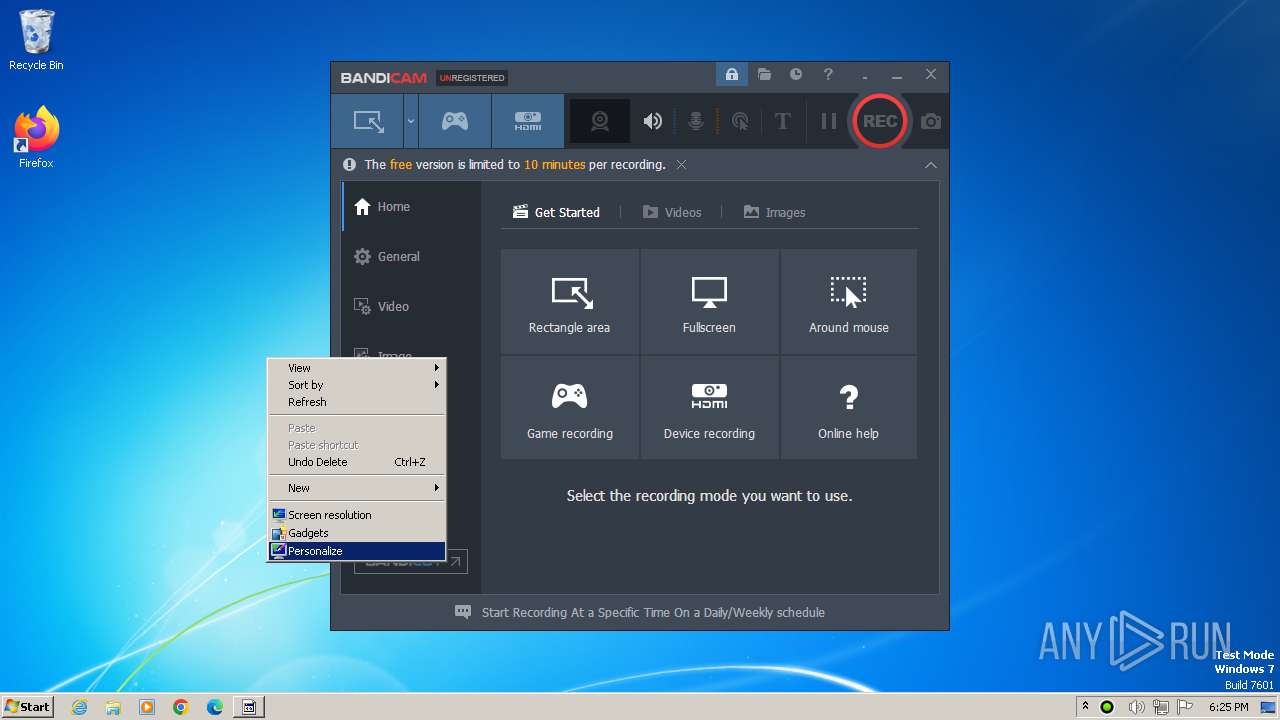Choose Fullscreen recording mode
The image size is (1280, 720).
(x=709, y=301)
